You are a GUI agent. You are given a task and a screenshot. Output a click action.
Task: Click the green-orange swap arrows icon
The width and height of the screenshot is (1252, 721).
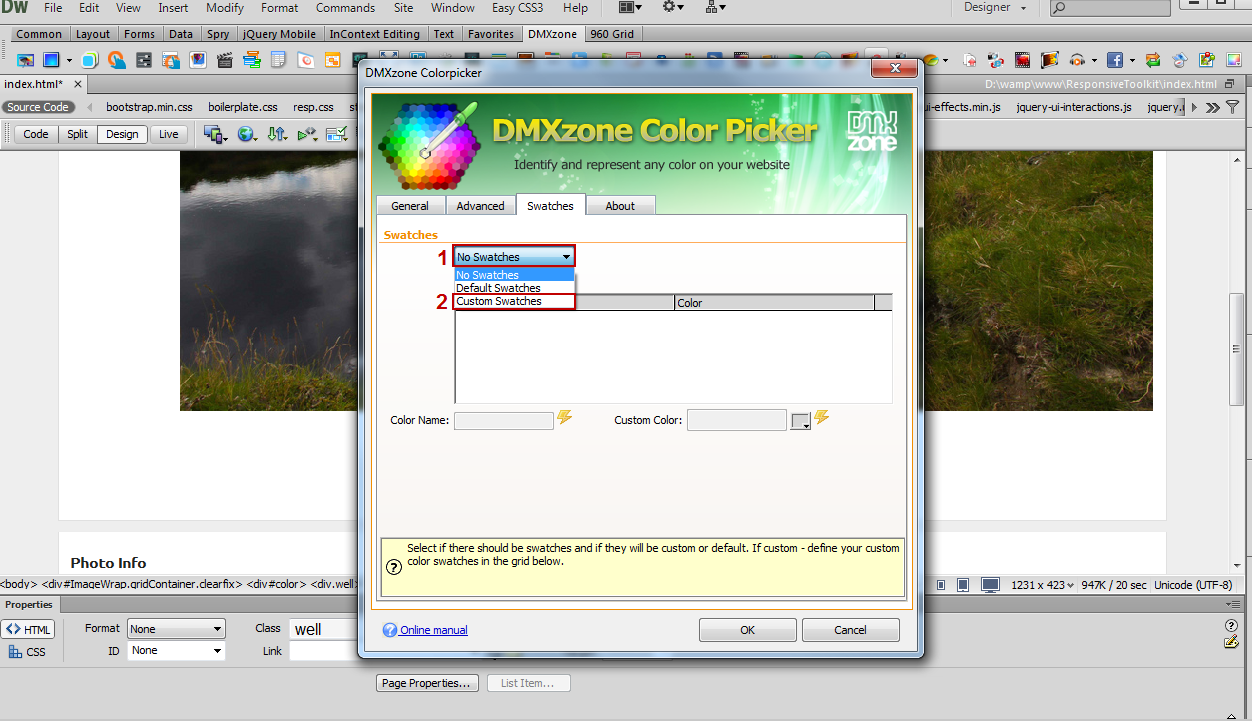click(x=1153, y=60)
